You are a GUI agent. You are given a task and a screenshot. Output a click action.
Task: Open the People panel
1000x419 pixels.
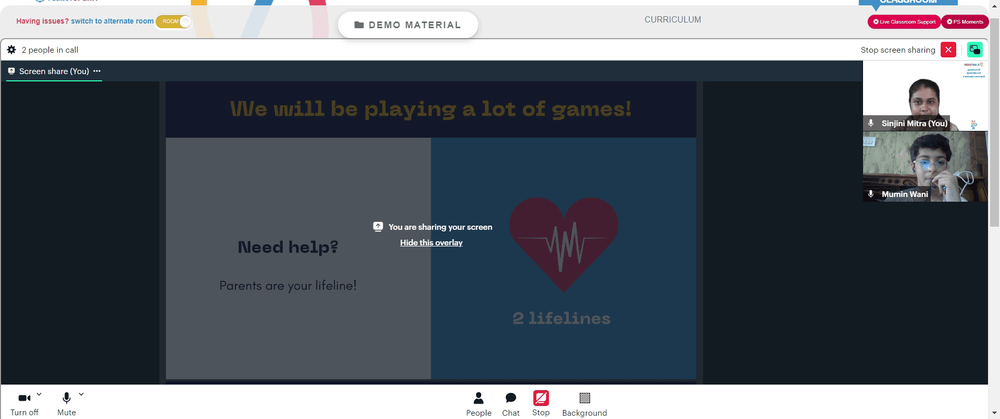pos(478,404)
